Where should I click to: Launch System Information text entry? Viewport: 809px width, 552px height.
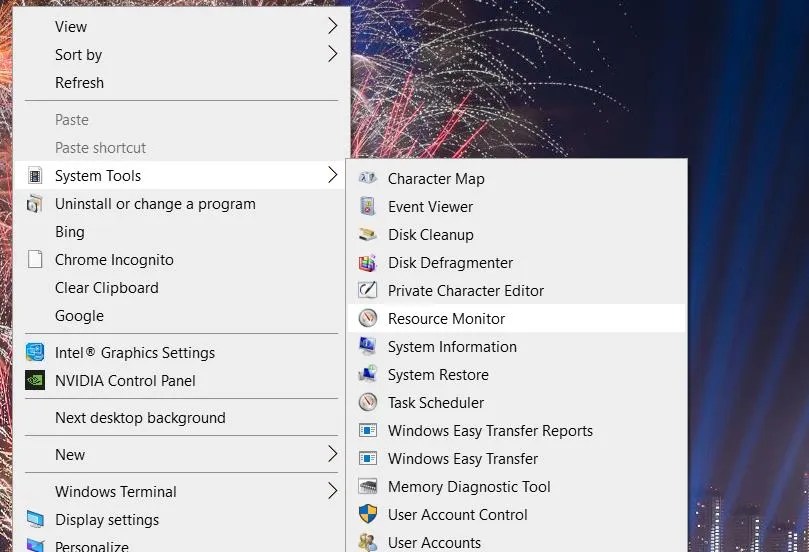tap(452, 347)
